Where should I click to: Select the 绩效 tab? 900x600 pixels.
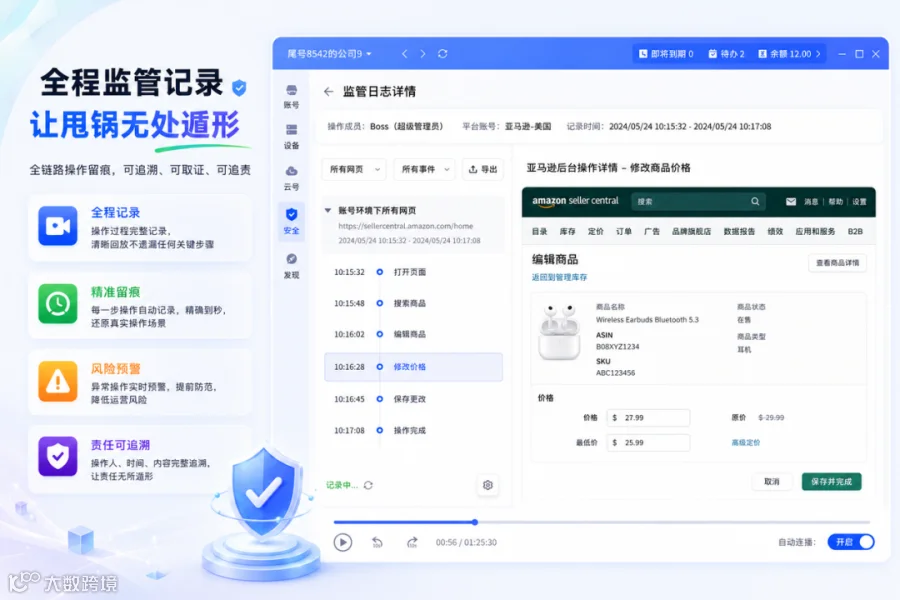pos(775,231)
